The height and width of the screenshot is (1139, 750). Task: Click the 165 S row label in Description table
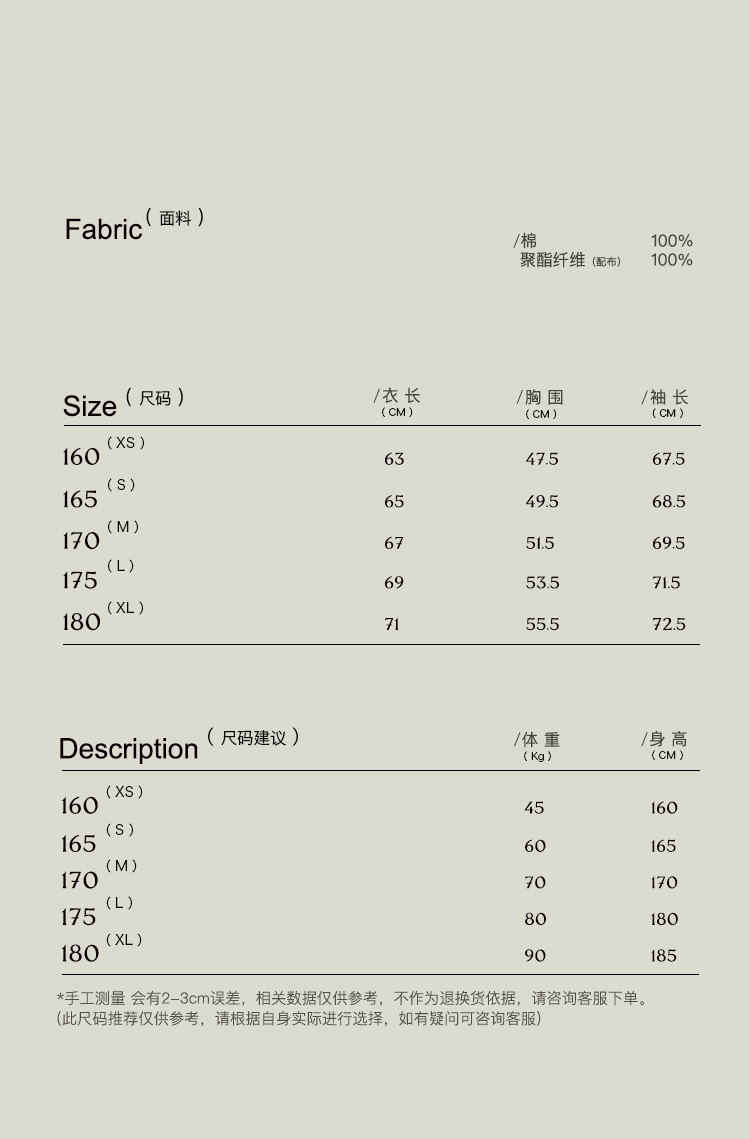80,843
